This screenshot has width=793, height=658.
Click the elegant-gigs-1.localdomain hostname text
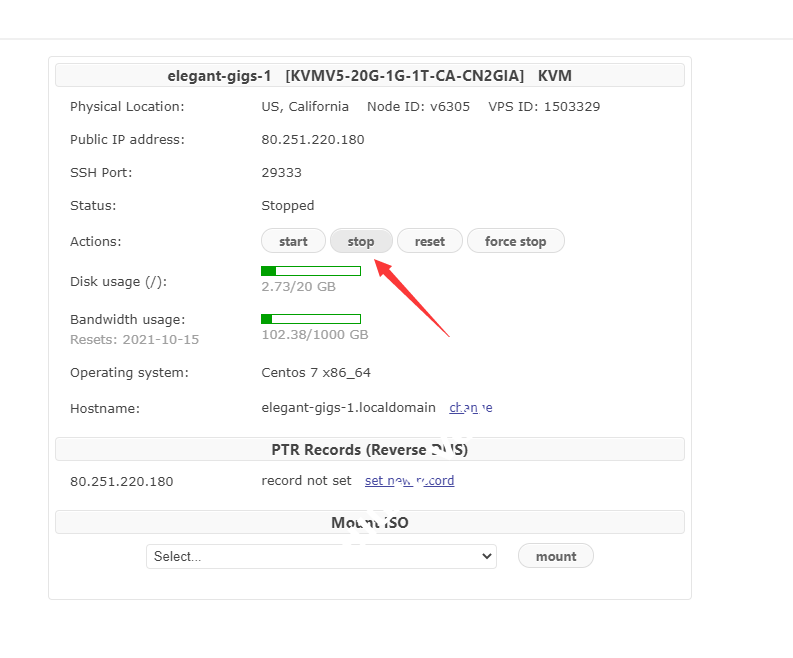[x=348, y=408]
